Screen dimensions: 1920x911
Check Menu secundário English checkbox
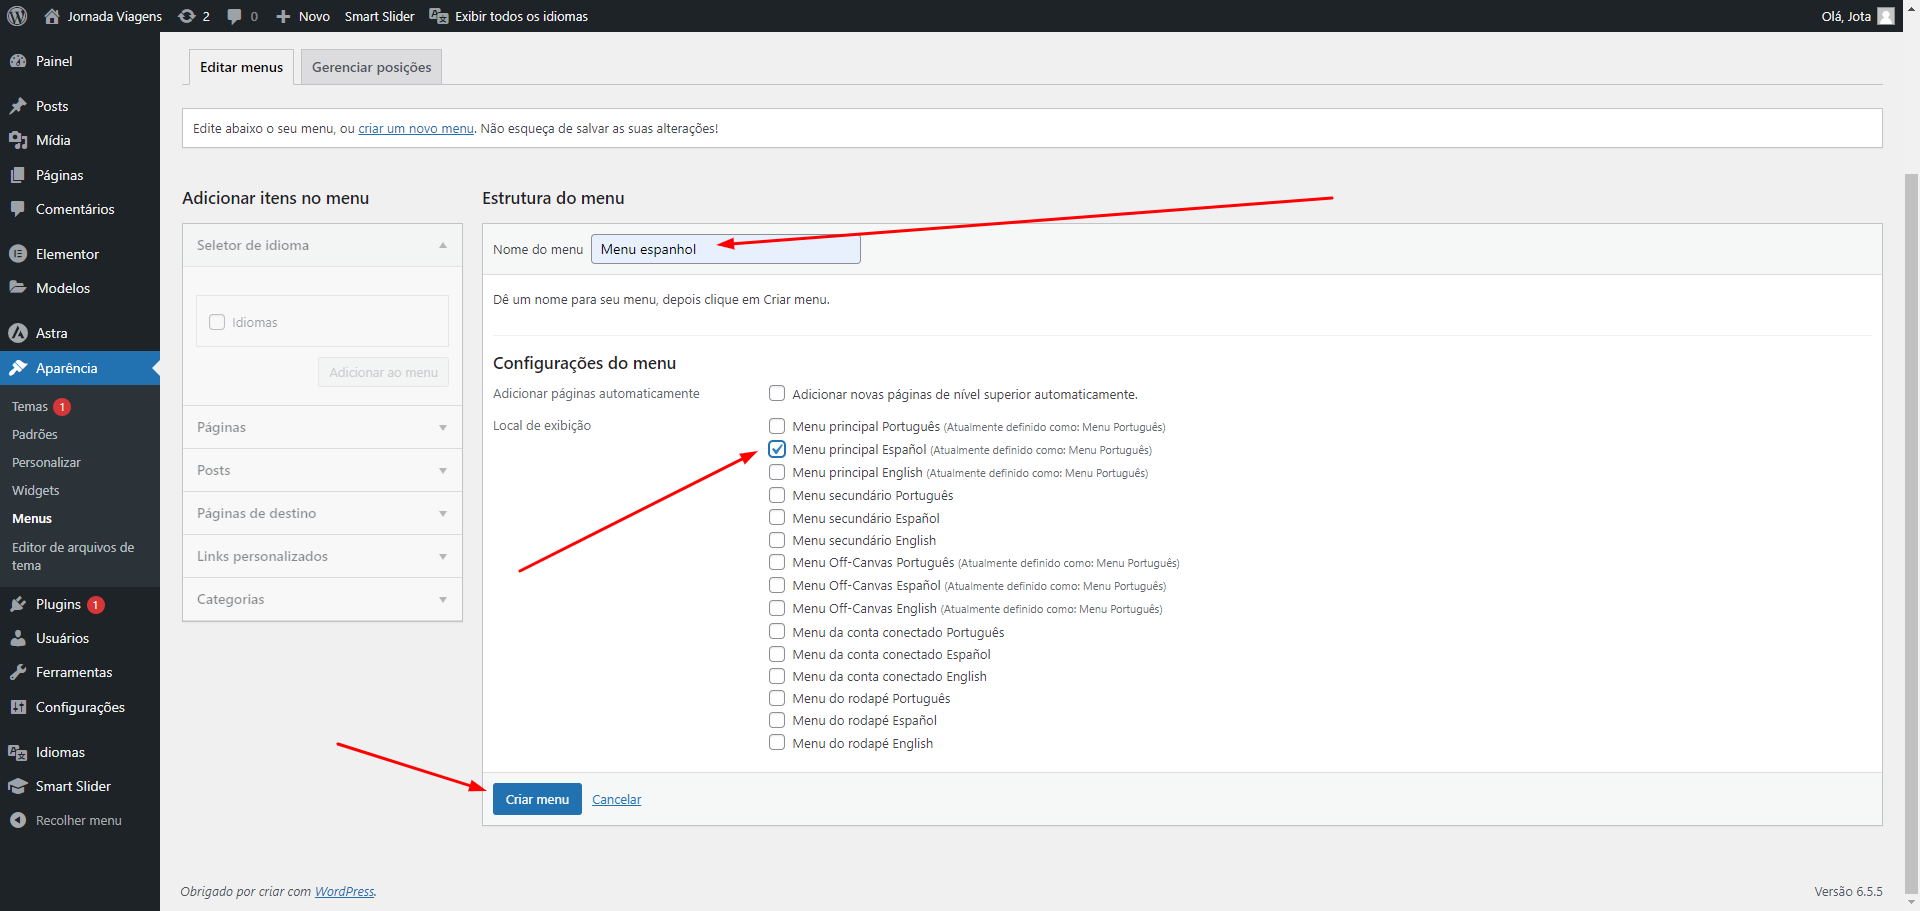(777, 540)
